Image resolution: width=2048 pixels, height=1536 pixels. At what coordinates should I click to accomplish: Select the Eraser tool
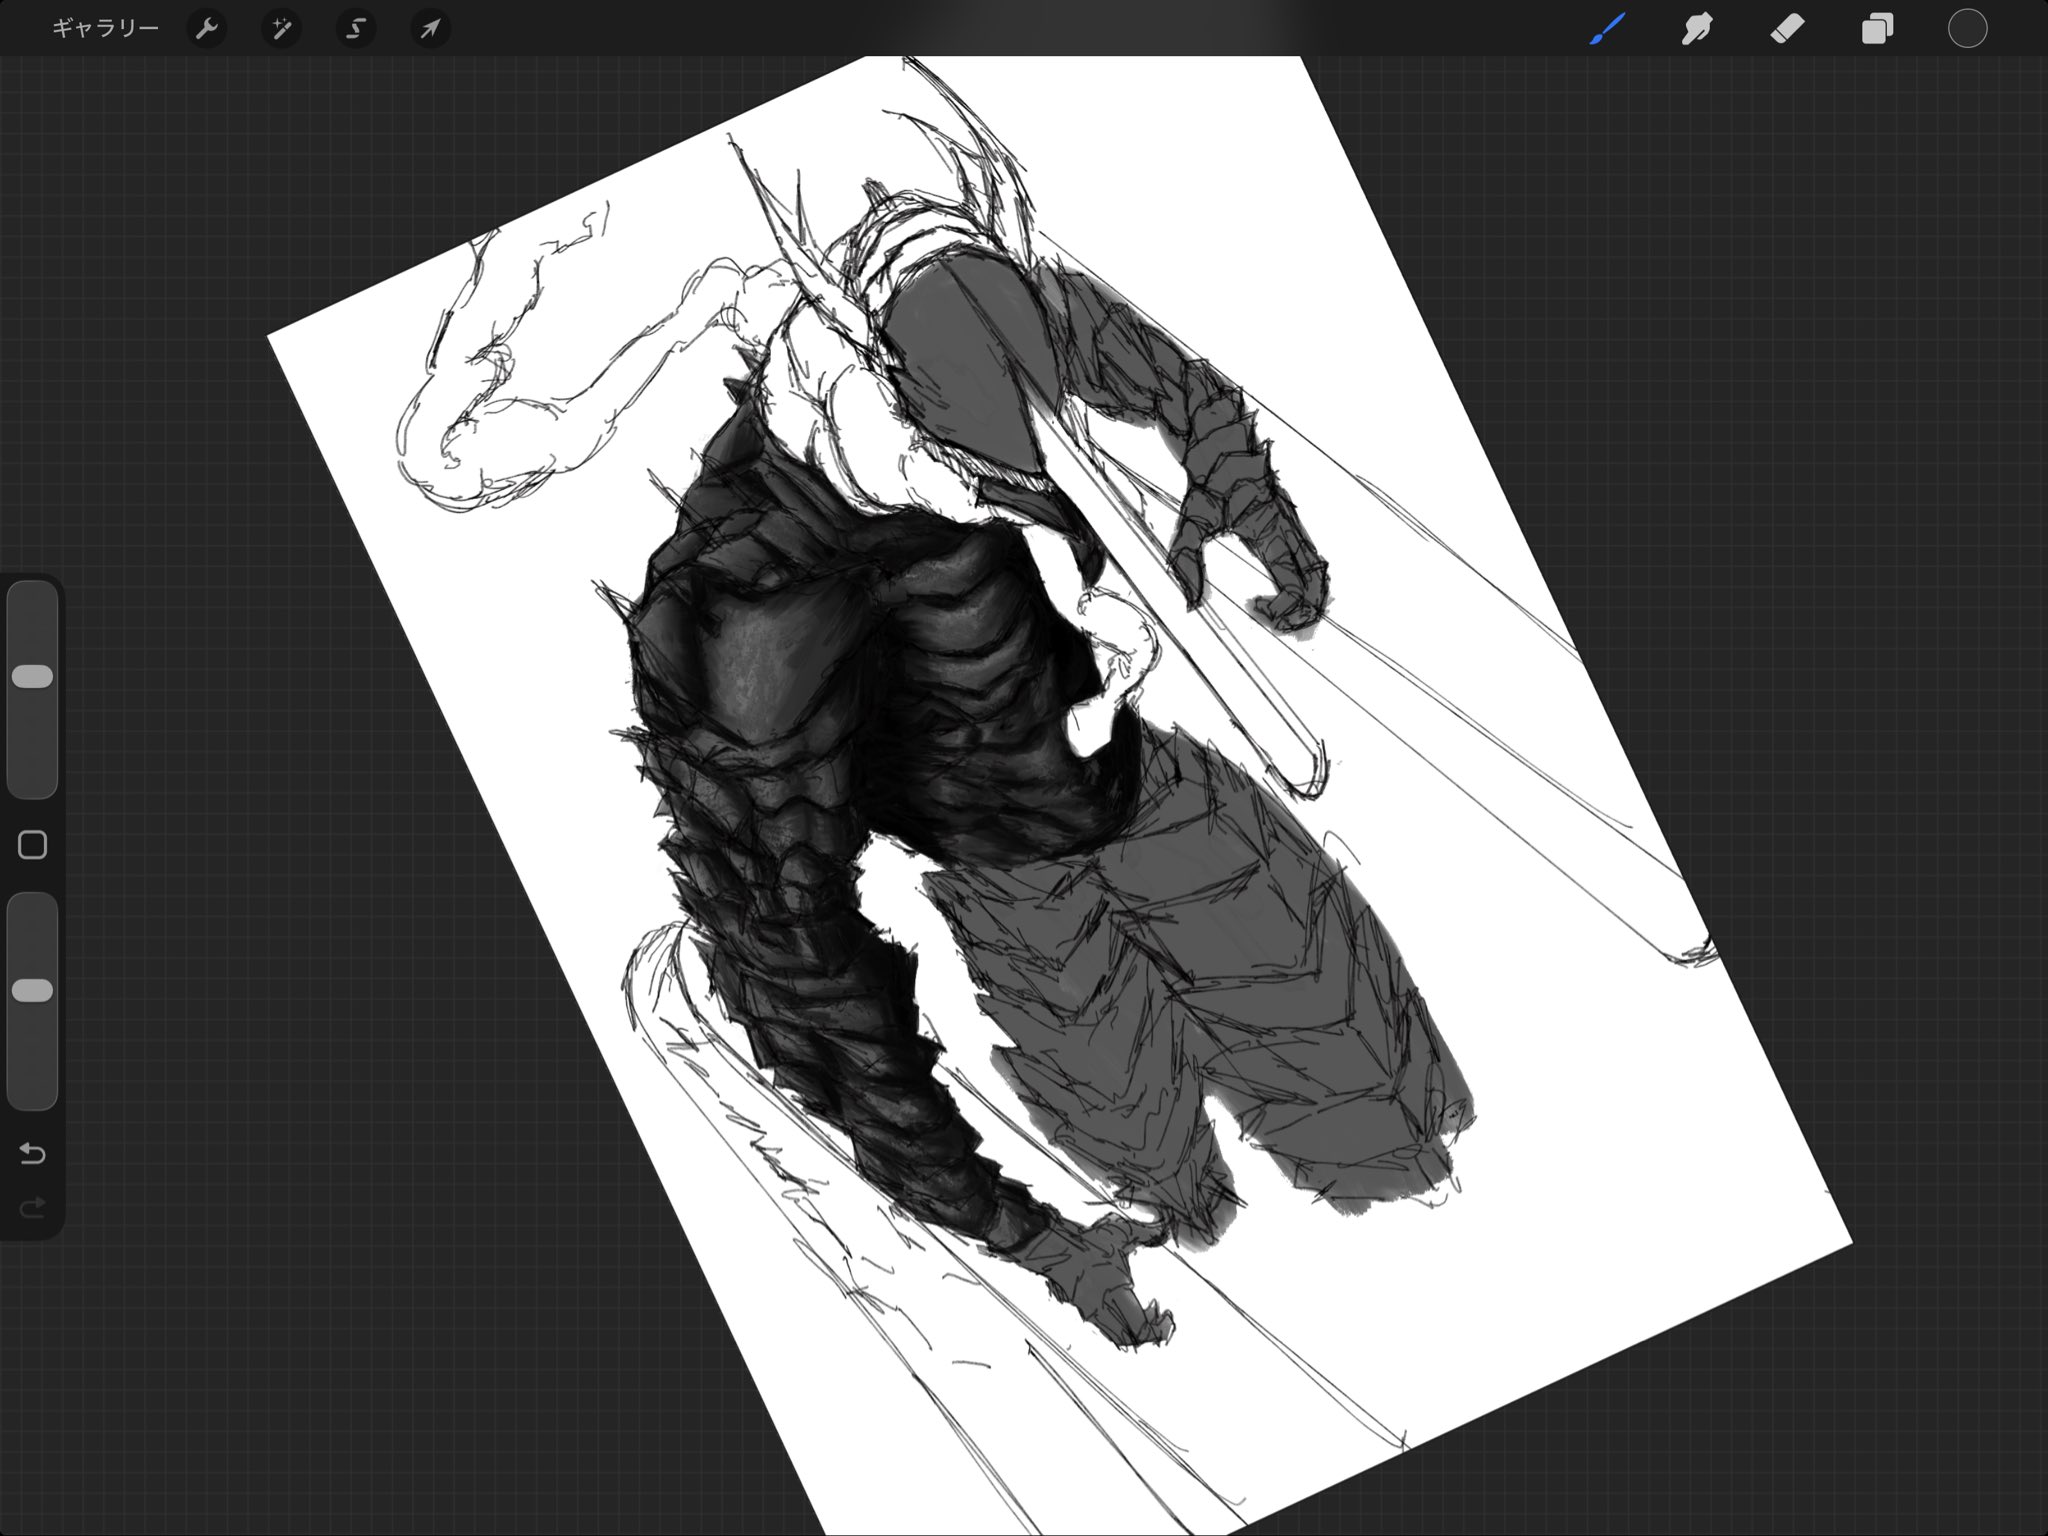click(1787, 29)
